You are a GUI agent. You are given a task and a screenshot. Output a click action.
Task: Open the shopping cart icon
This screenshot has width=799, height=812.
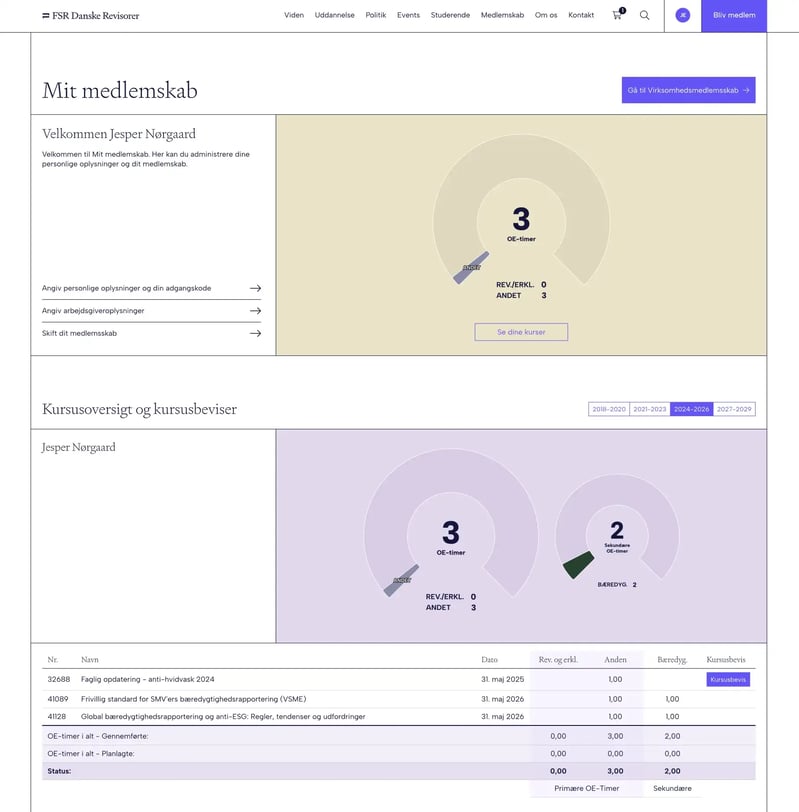618,14
